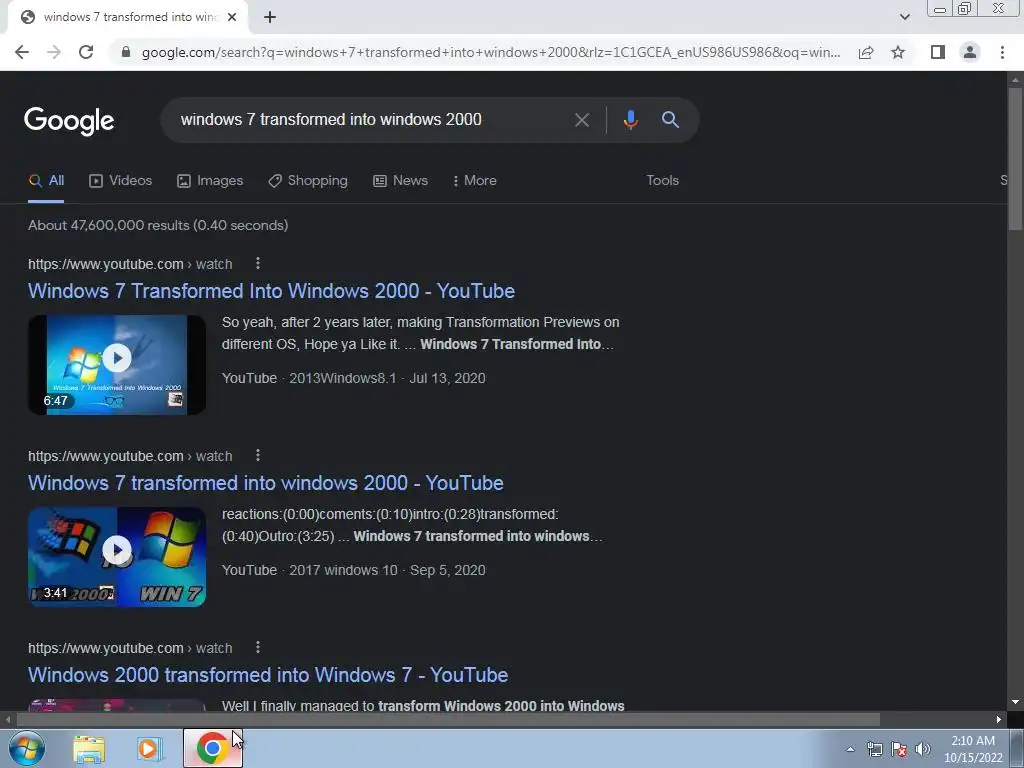Viewport: 1024px width, 768px height.
Task: Clear the search box text
Action: [581, 120]
